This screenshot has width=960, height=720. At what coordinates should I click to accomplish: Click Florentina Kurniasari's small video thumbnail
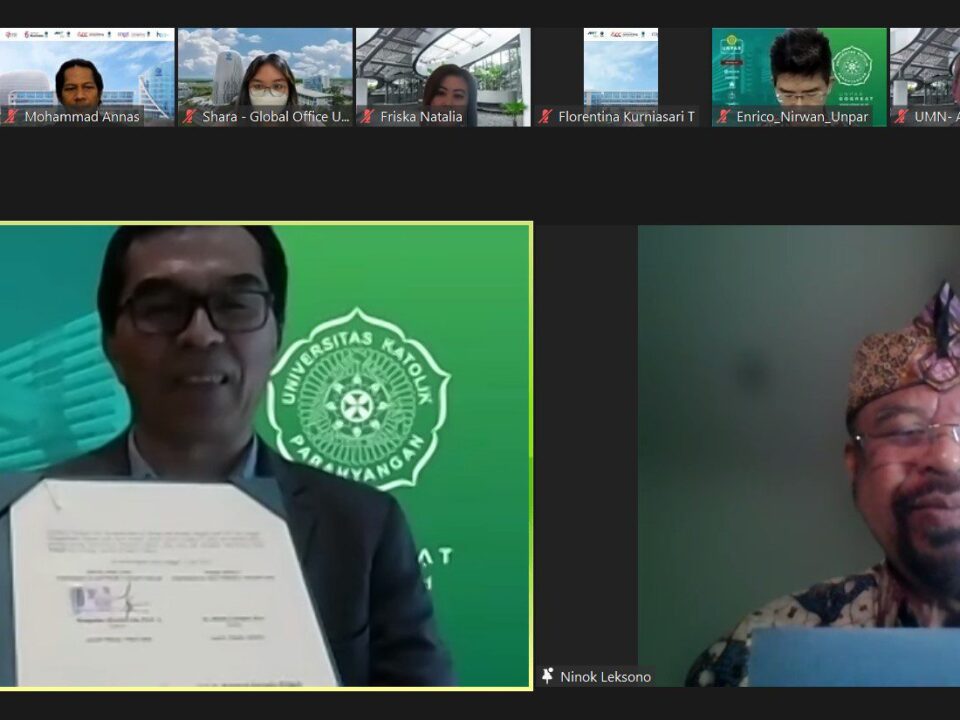pyautogui.click(x=620, y=68)
